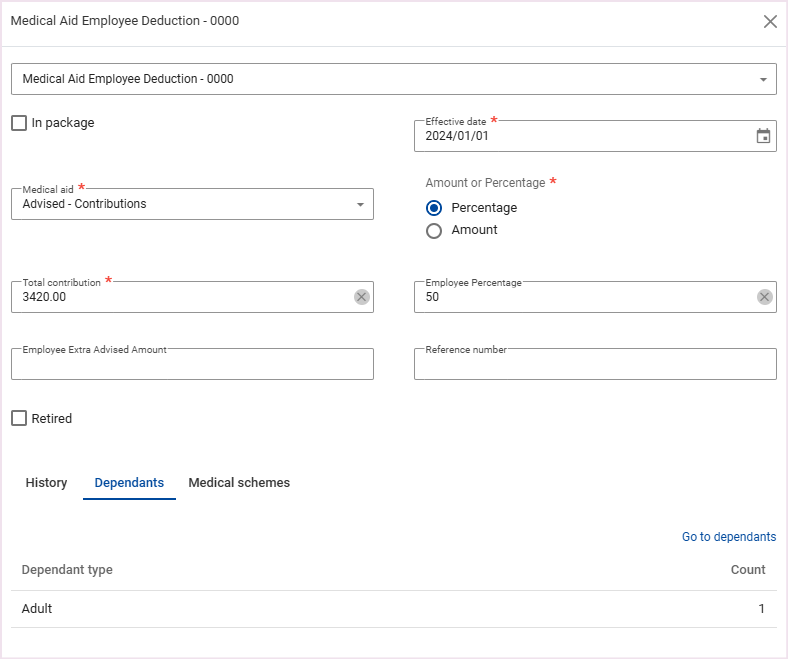Click the Employee Extra Advised Amount field

tap(192, 365)
